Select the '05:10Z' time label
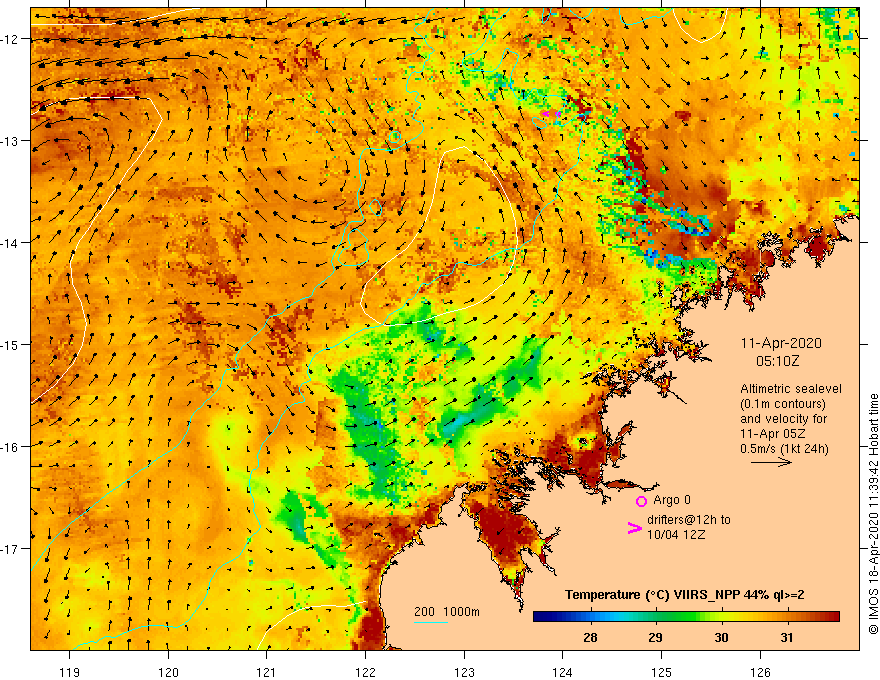The width and height of the screenshot is (880, 680). click(777, 361)
